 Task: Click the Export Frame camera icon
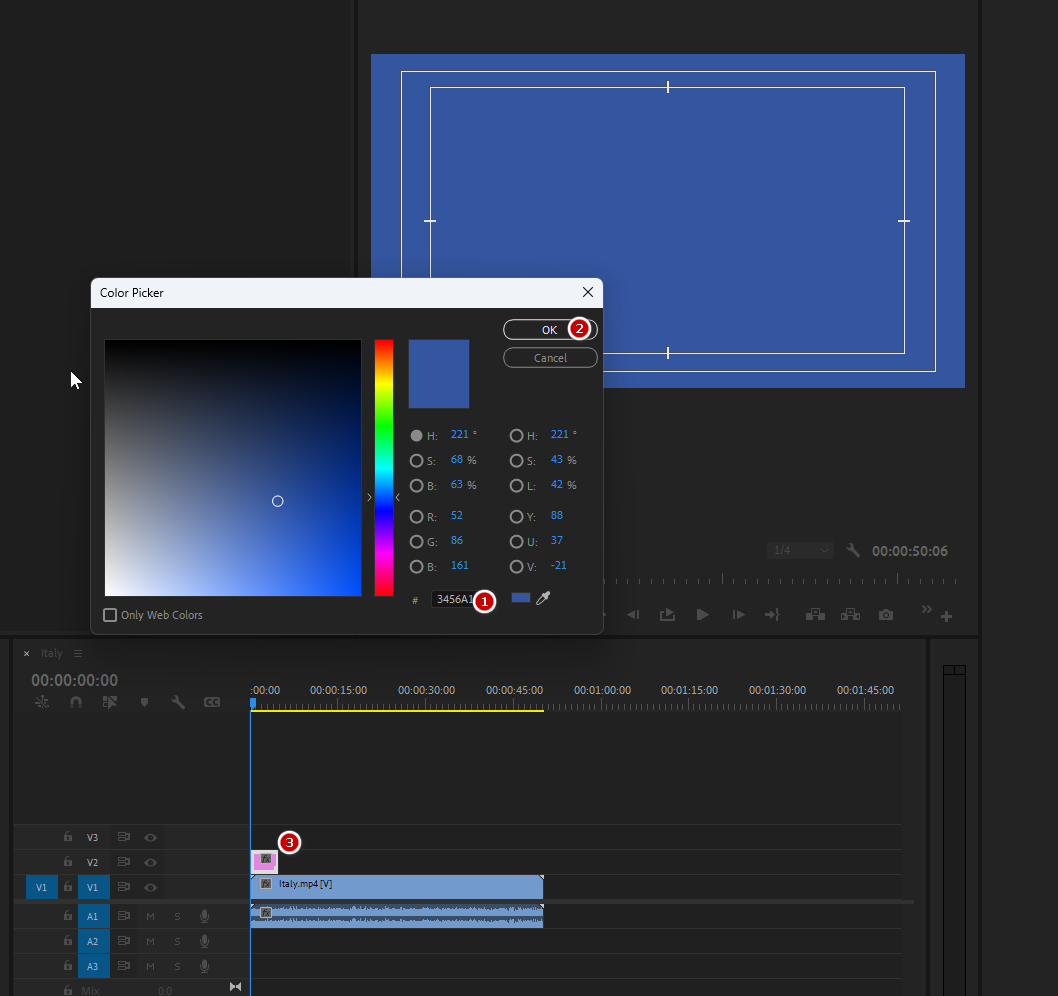pyautogui.click(x=885, y=615)
